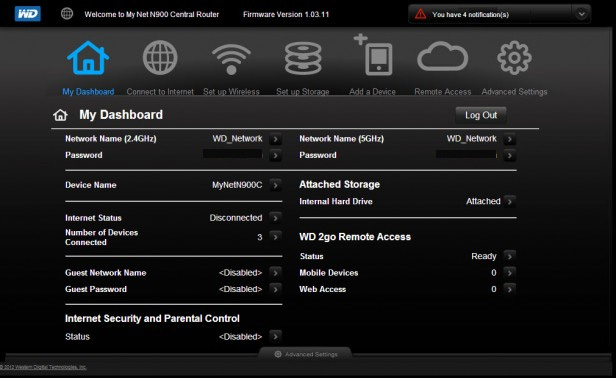This screenshot has height=378, width=616.
Task: Click the 2.4GHz password masked field
Action: 233,154
